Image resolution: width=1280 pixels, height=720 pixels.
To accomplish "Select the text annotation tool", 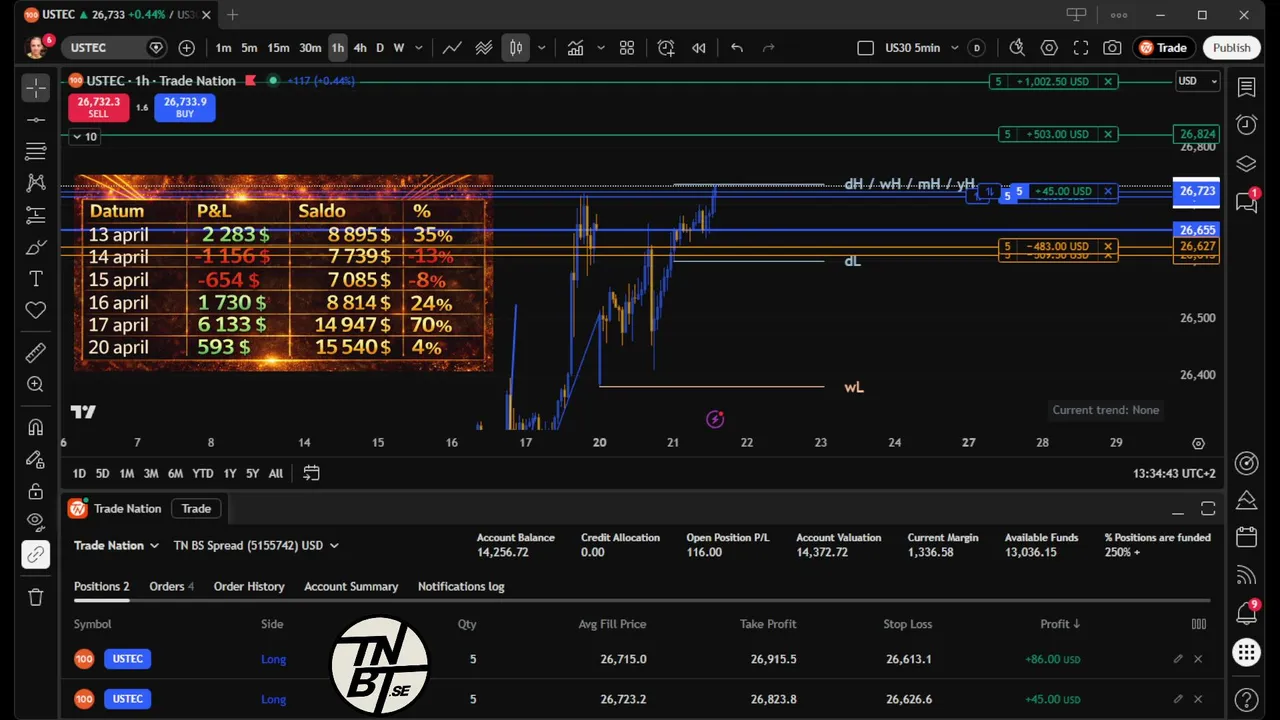I will point(36,279).
